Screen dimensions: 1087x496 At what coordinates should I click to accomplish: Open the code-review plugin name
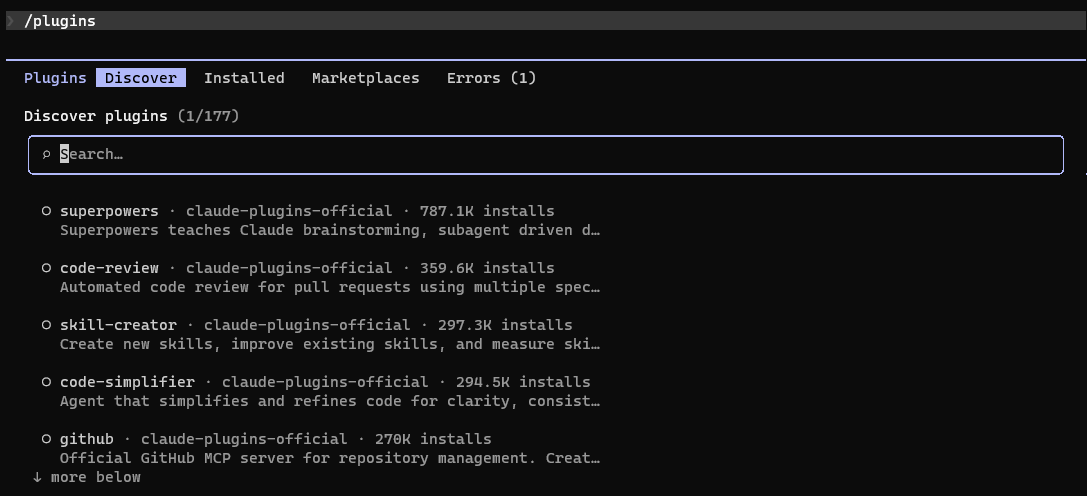pos(109,268)
